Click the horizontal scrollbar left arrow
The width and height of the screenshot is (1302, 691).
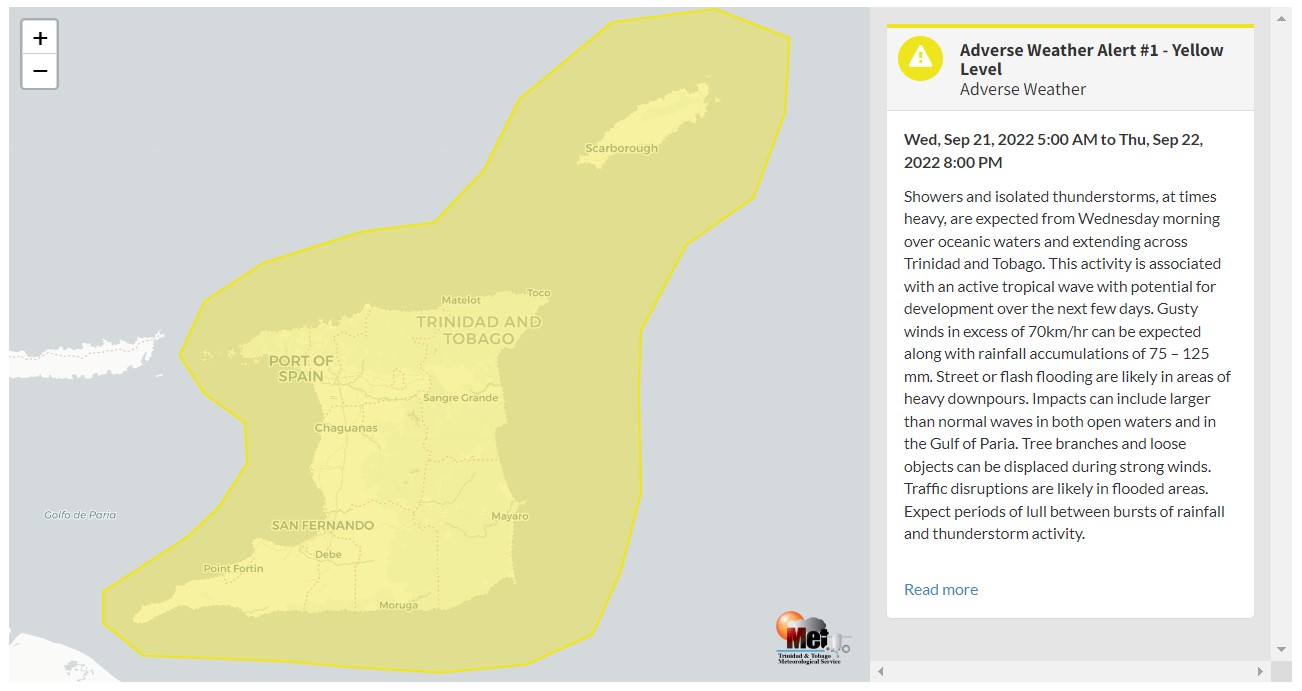coord(880,671)
